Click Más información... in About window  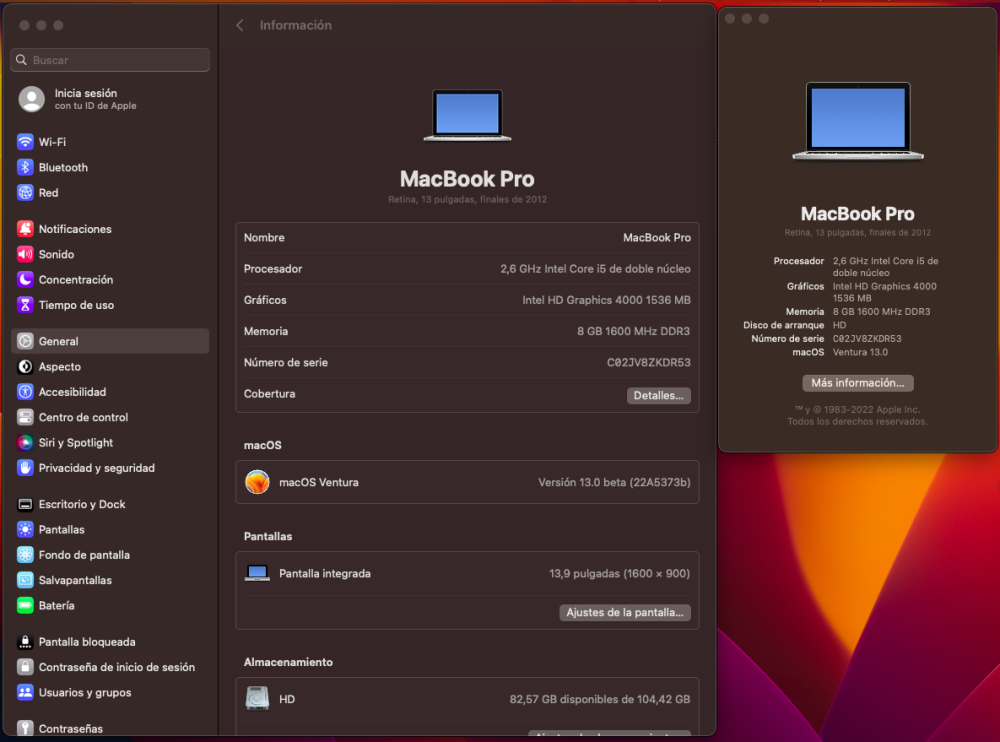pyautogui.click(x=857, y=383)
